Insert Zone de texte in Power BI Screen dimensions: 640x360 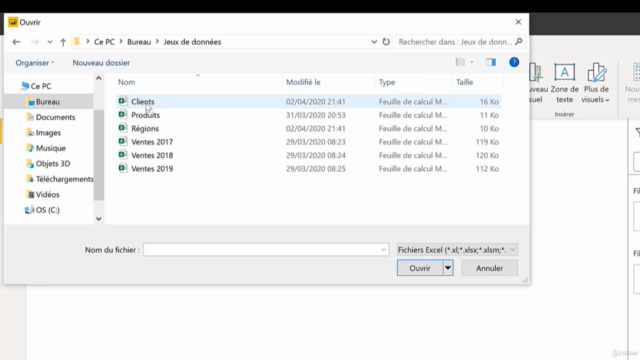[564, 83]
